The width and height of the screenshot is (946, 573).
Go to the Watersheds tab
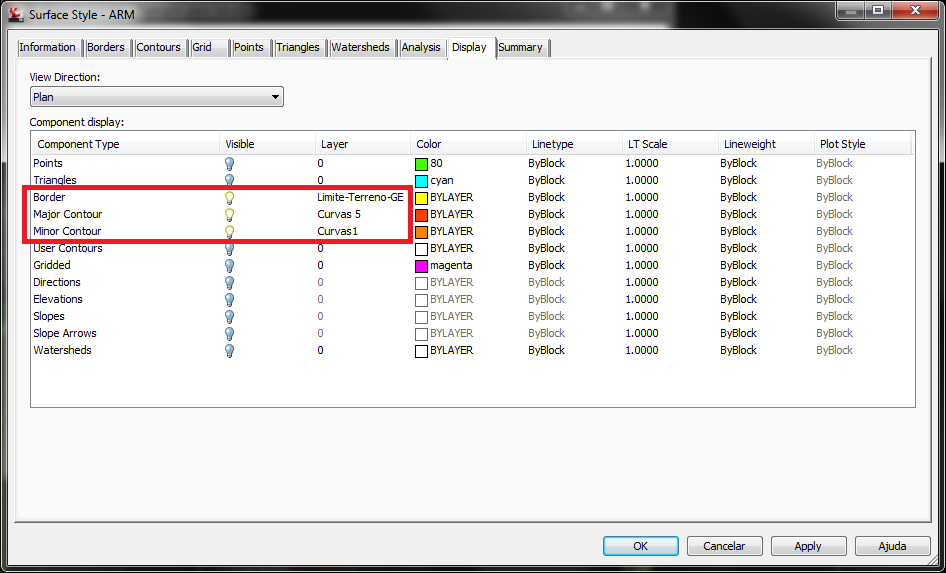click(360, 47)
